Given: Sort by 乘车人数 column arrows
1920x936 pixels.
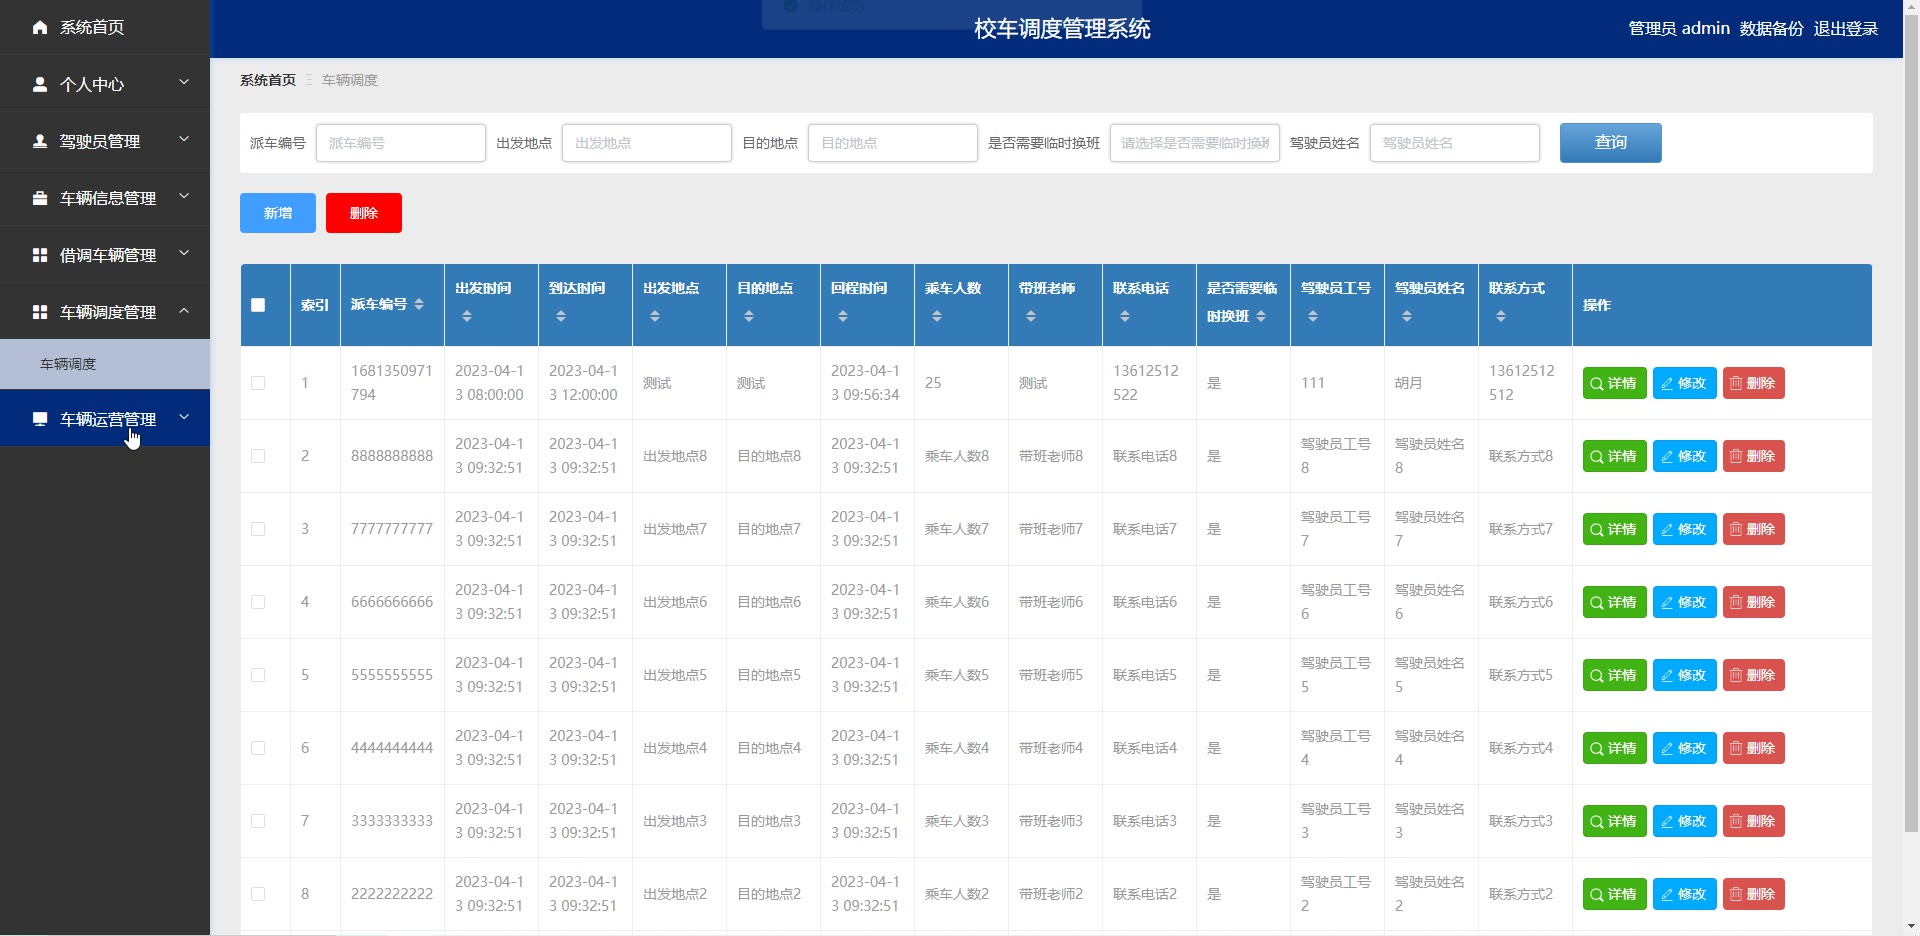Looking at the screenshot, I should (x=937, y=316).
